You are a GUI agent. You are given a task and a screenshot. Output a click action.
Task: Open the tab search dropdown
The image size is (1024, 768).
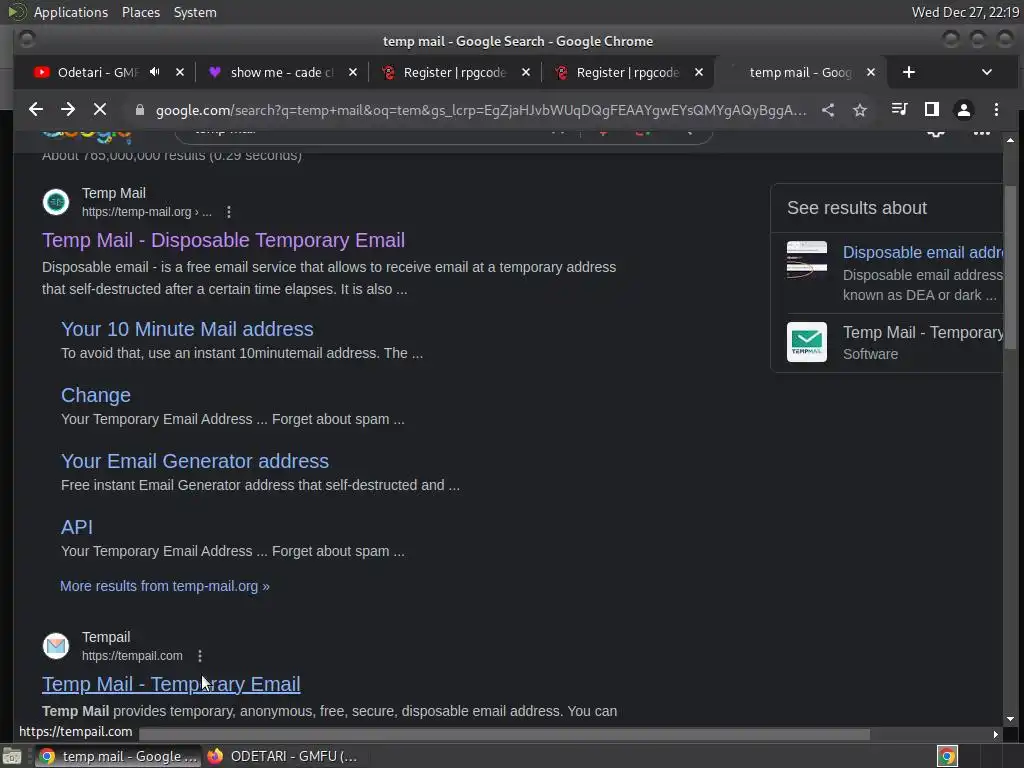987,72
